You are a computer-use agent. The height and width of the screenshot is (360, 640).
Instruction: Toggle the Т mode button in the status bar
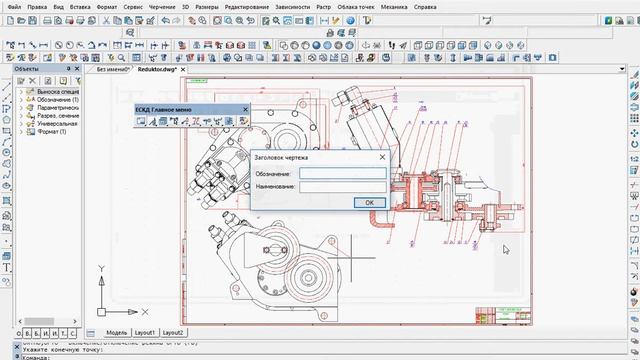63,333
